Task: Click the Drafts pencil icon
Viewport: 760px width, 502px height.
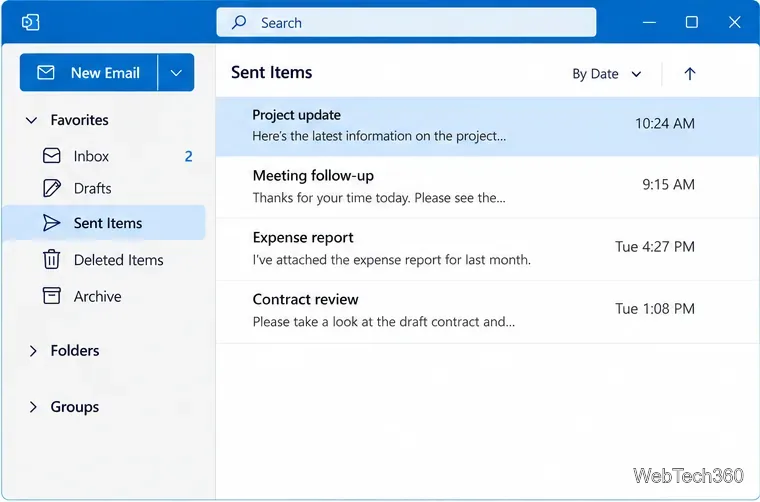Action: pos(52,188)
